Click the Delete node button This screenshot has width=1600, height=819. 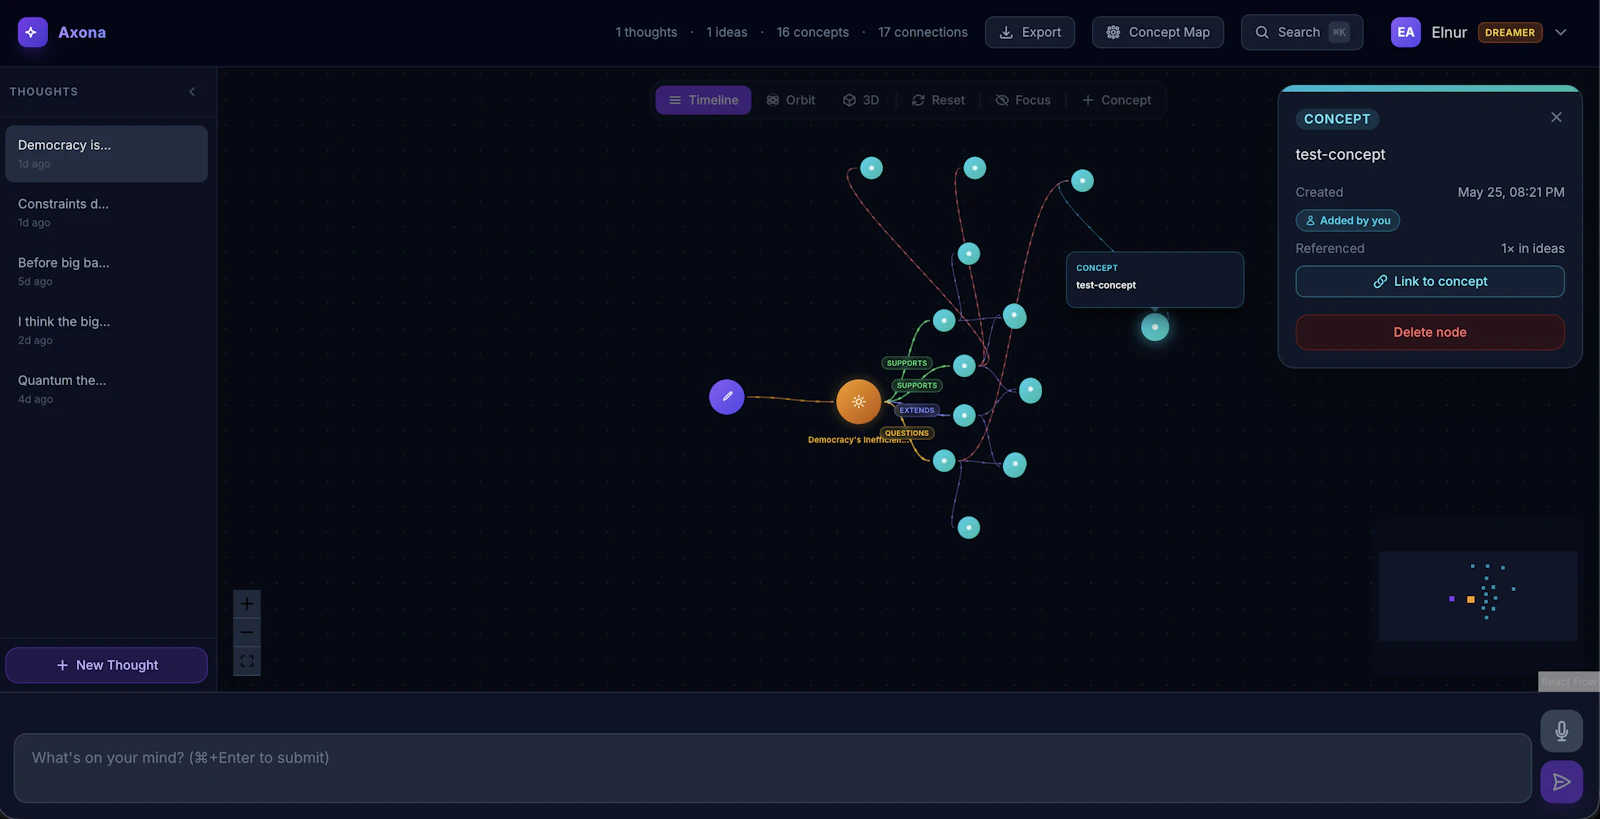click(1430, 332)
